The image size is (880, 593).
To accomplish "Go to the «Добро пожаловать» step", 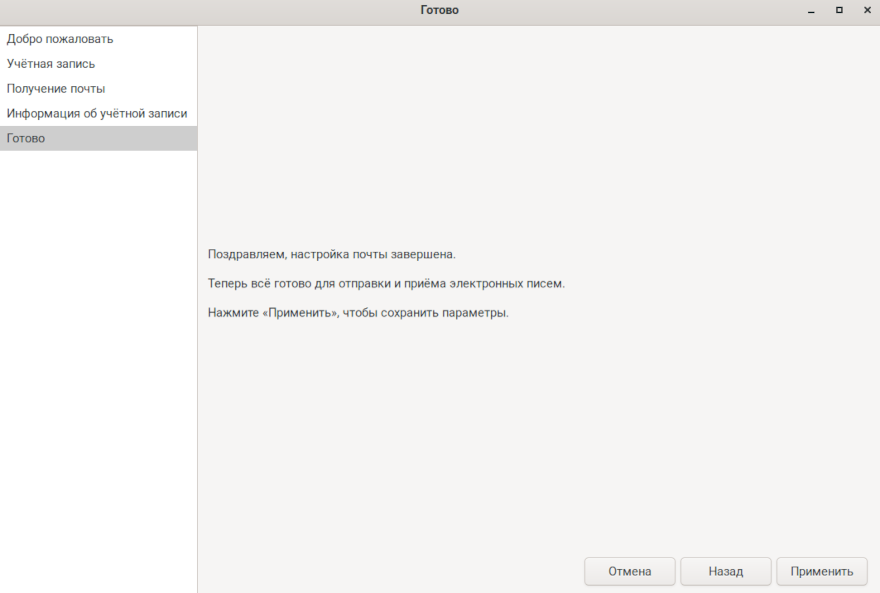I will [60, 39].
